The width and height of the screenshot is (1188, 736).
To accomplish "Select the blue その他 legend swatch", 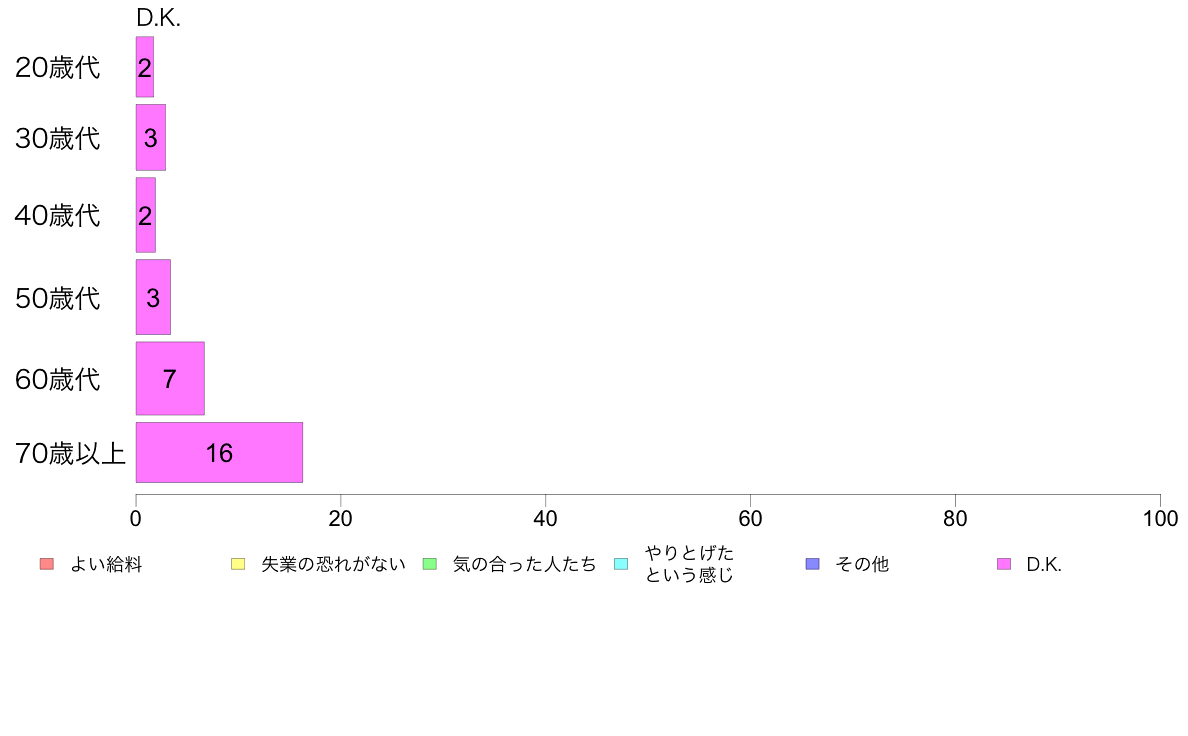I will pos(812,564).
